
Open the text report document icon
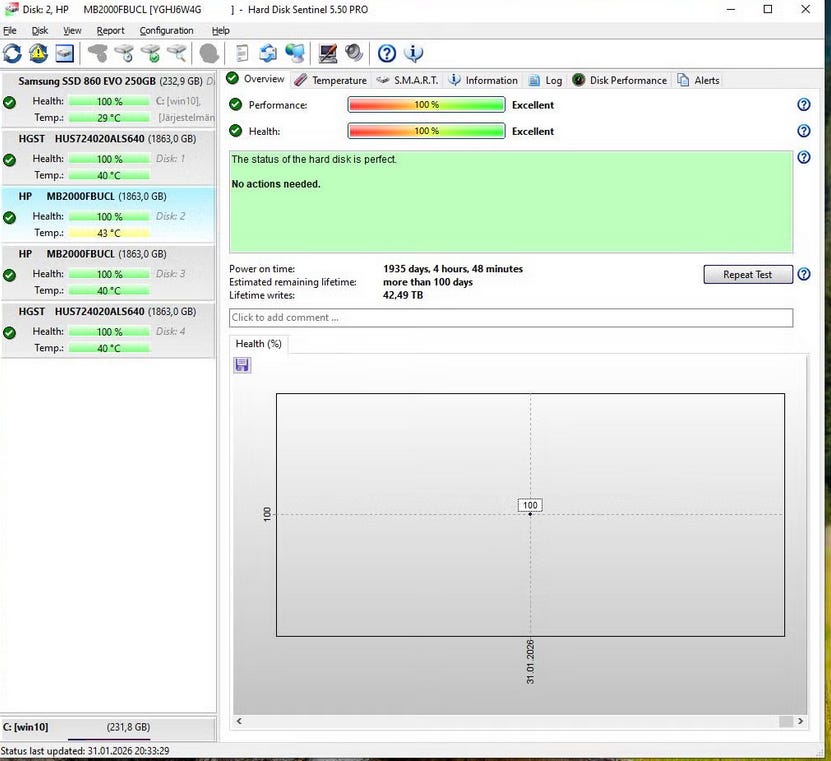[x=243, y=53]
